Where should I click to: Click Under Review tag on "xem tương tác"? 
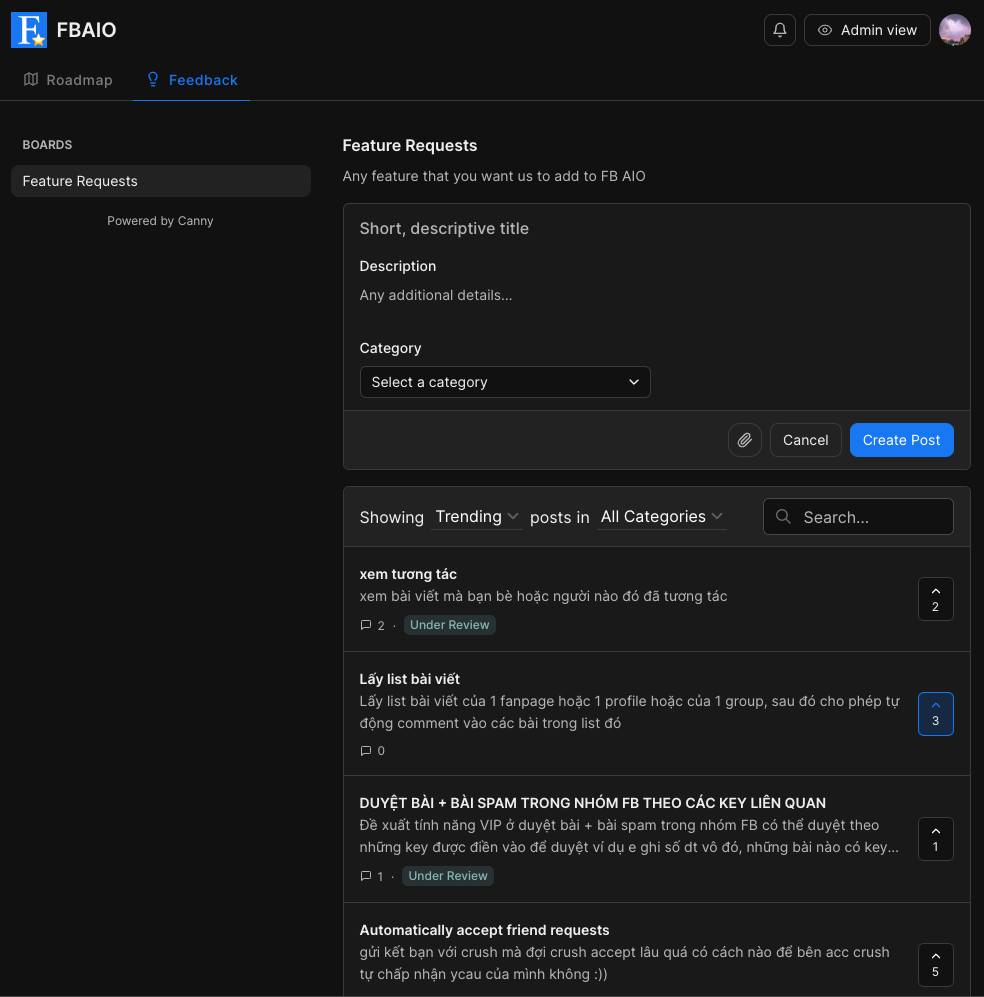(x=449, y=625)
